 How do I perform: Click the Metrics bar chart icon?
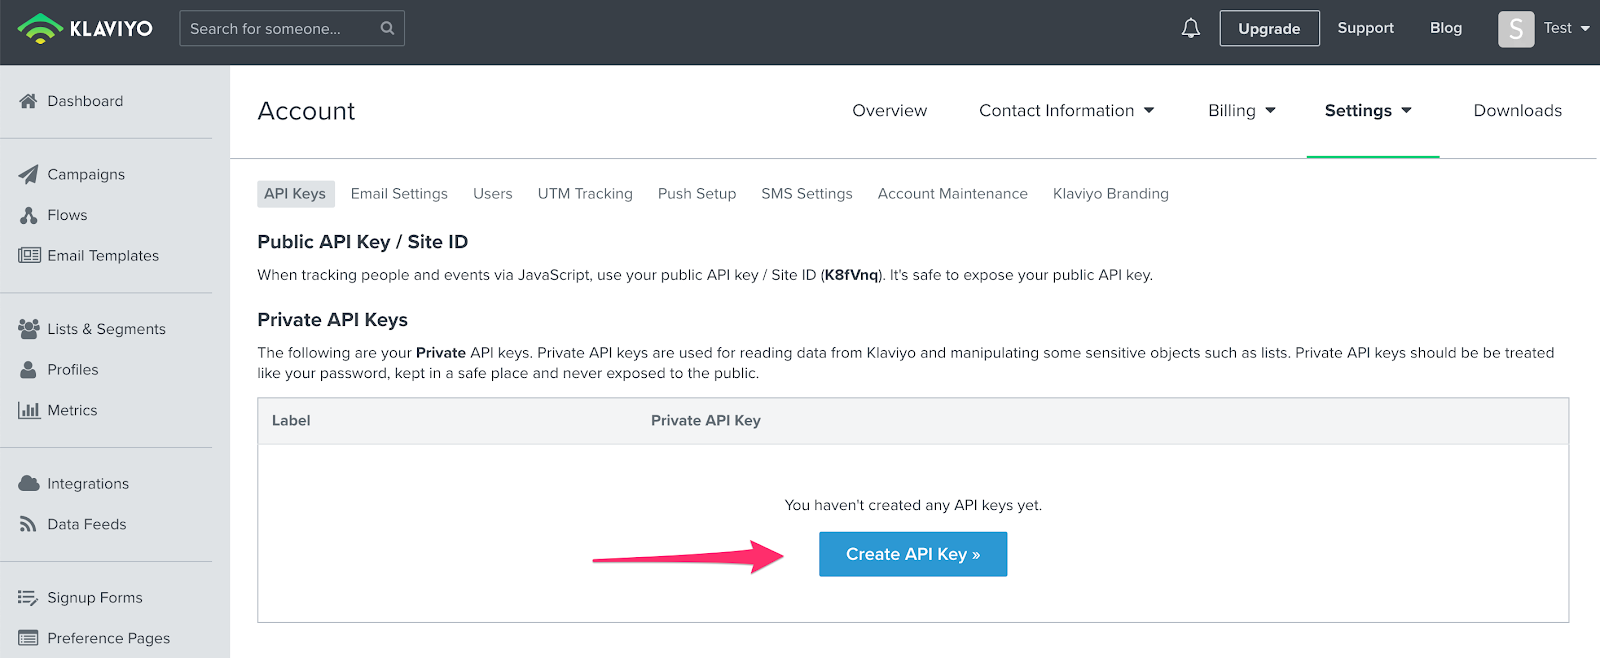pyautogui.click(x=28, y=410)
